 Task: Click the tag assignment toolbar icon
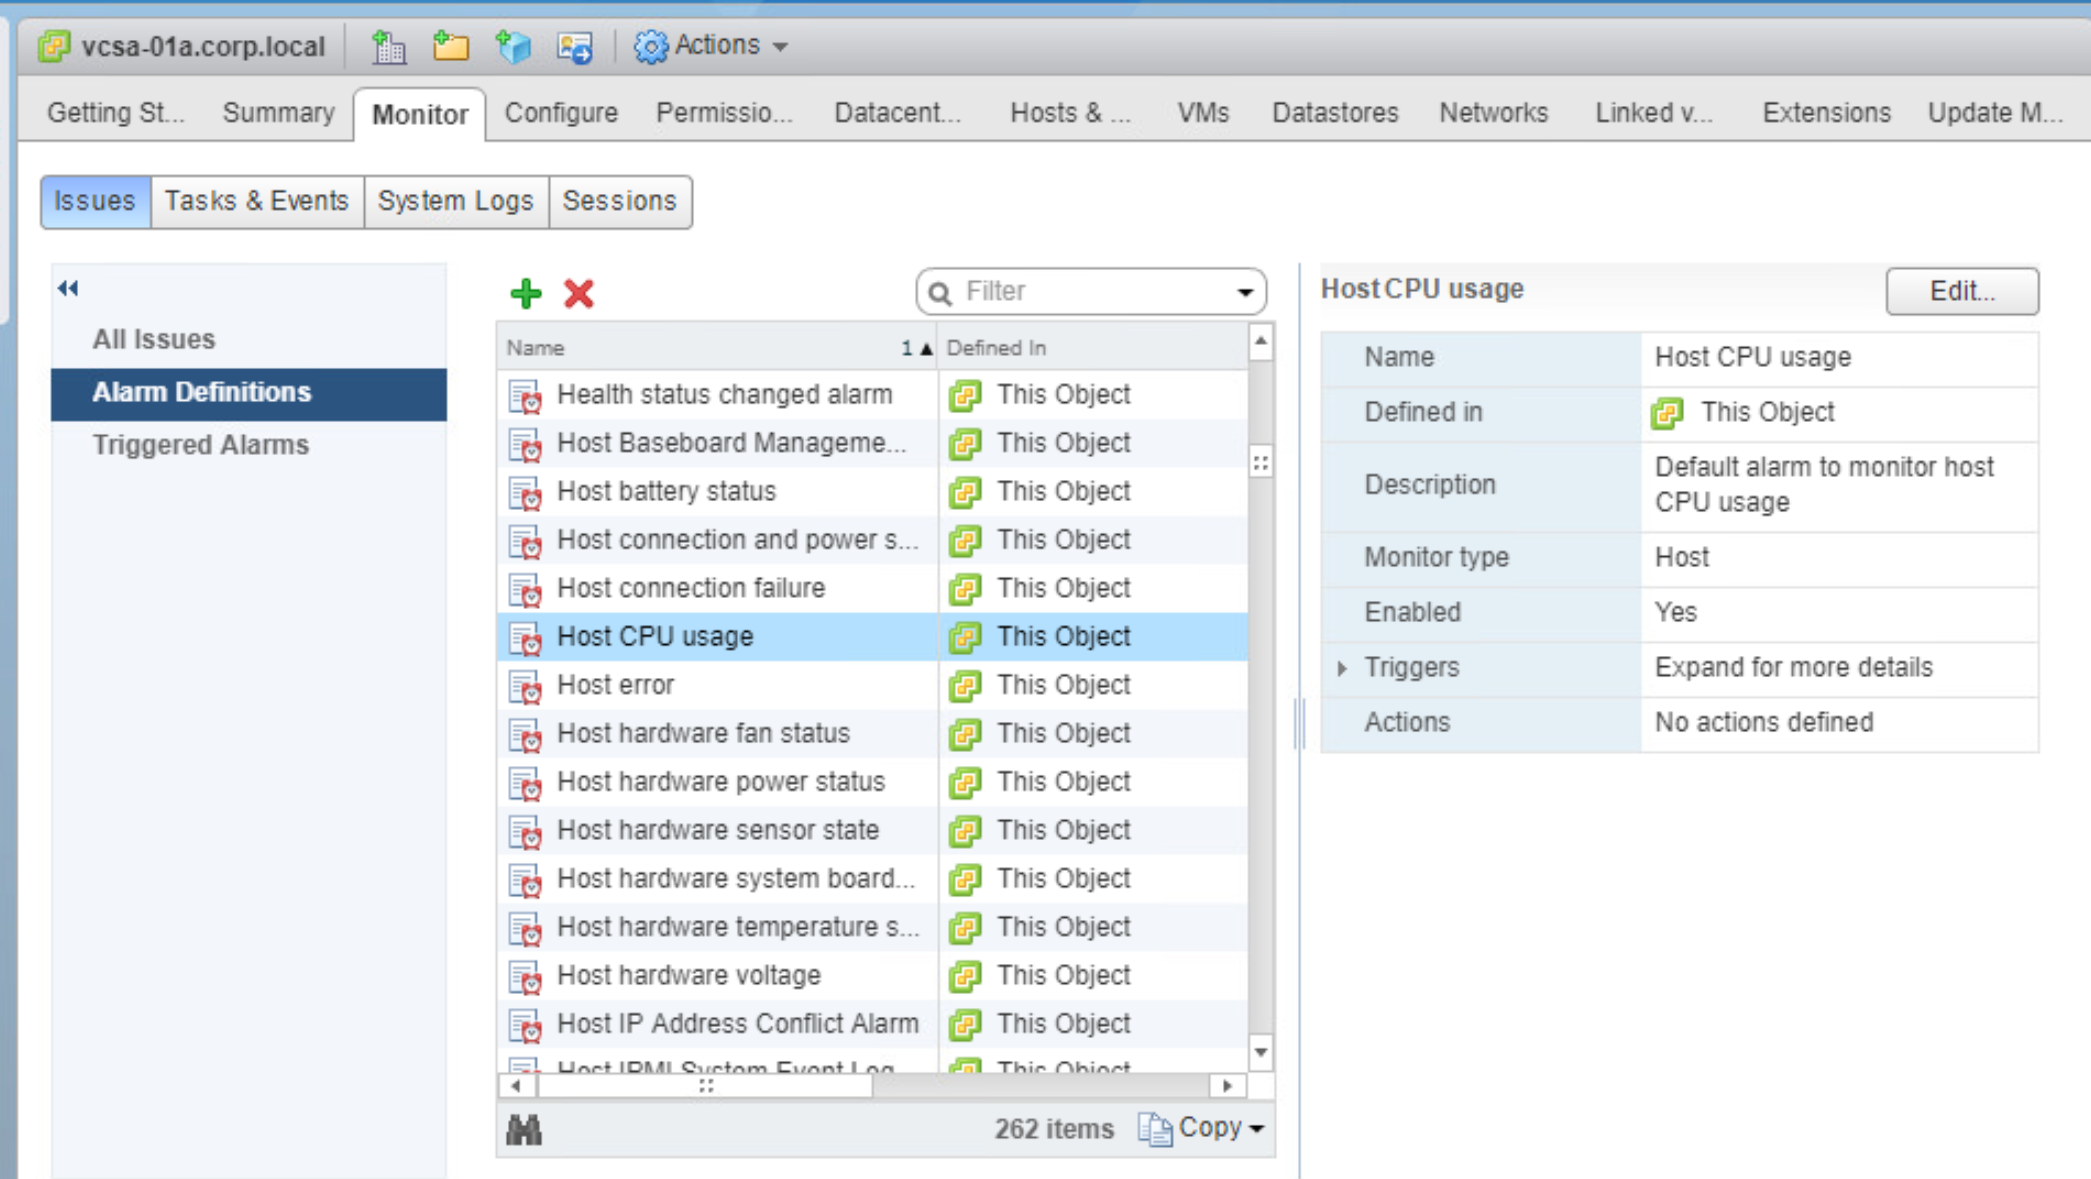(575, 46)
